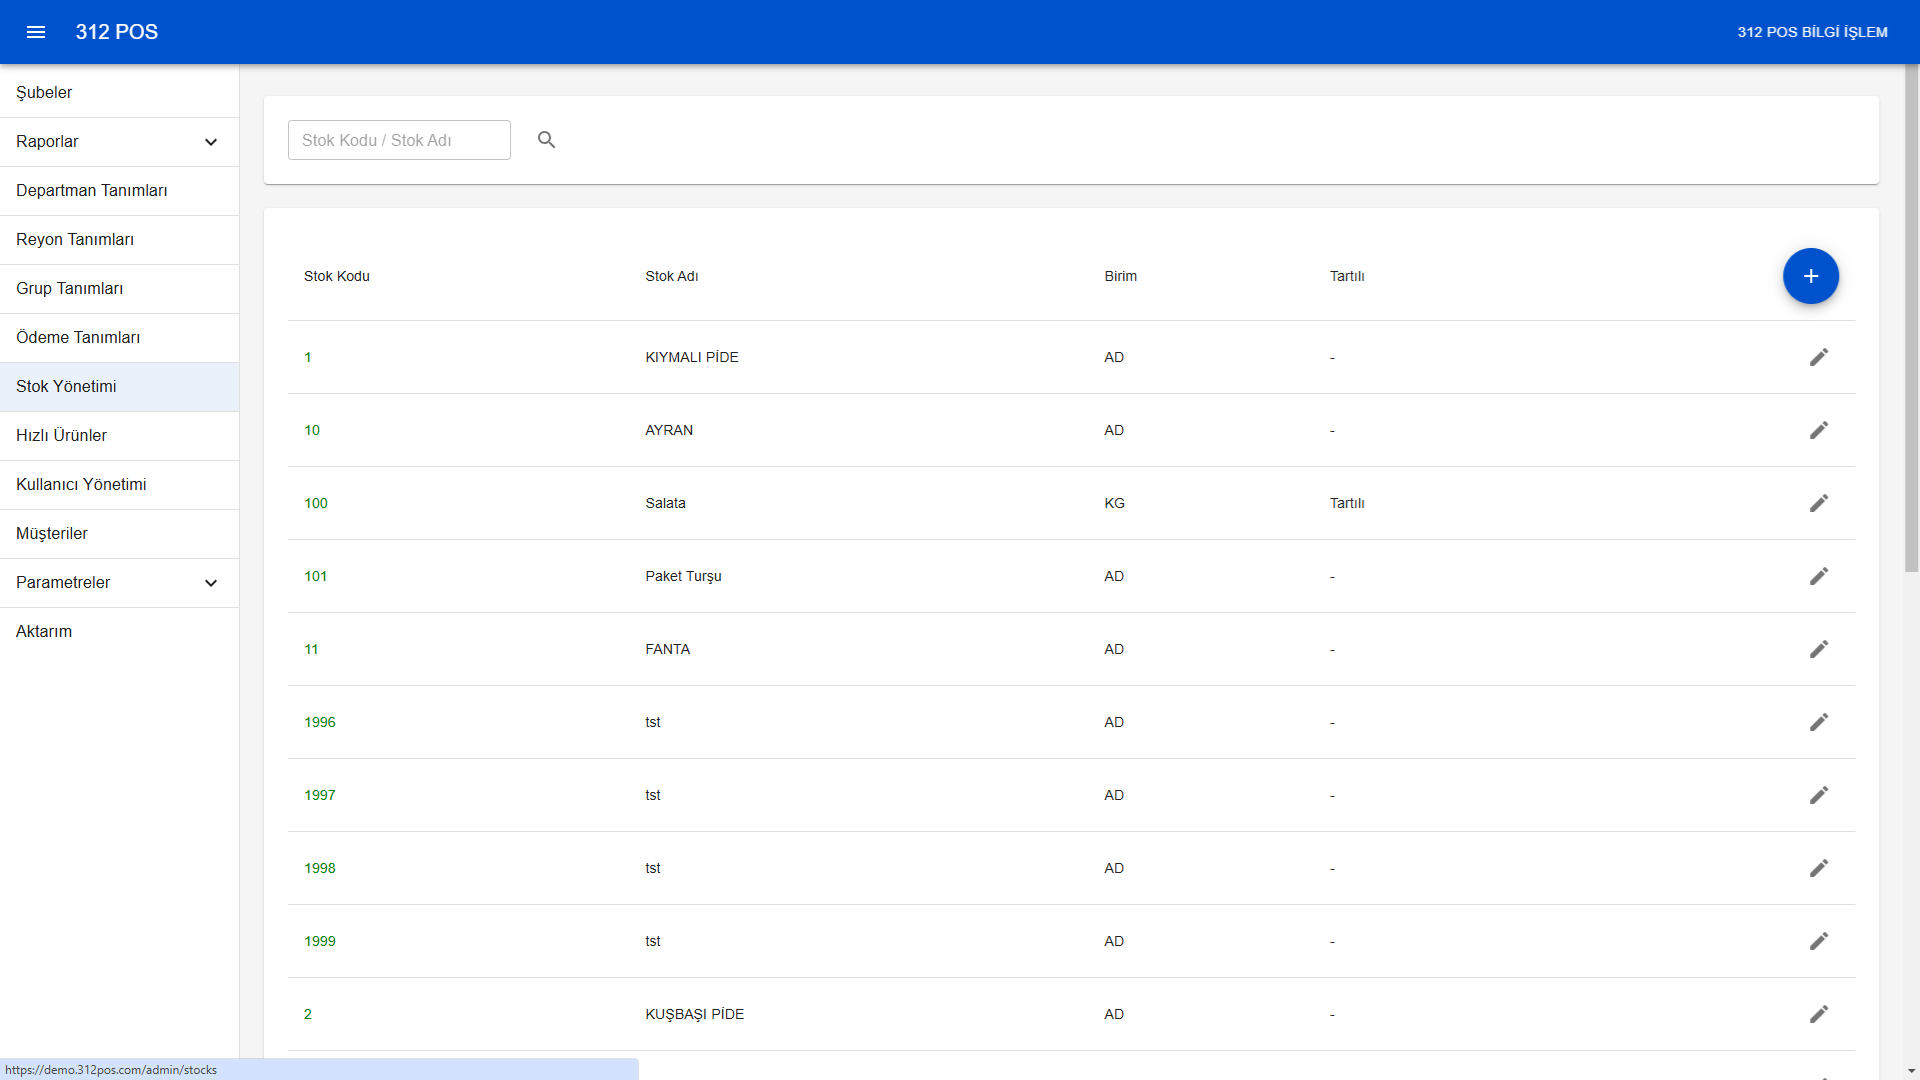This screenshot has width=1920, height=1080.
Task: Expand the Raporlar menu chevron
Action: pyautogui.click(x=211, y=142)
